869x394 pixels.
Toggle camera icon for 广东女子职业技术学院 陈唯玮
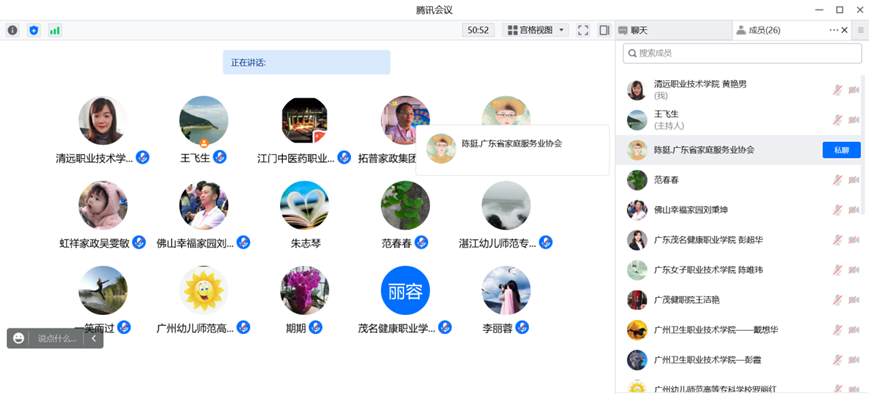click(x=853, y=270)
